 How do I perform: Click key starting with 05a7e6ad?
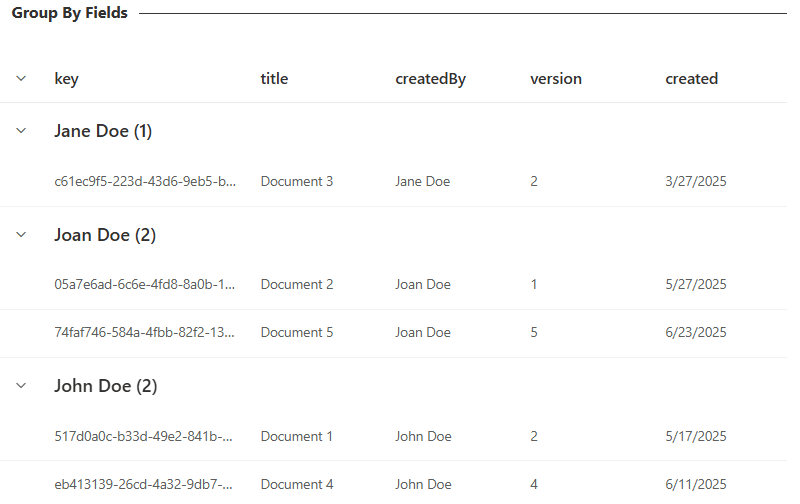(145, 285)
